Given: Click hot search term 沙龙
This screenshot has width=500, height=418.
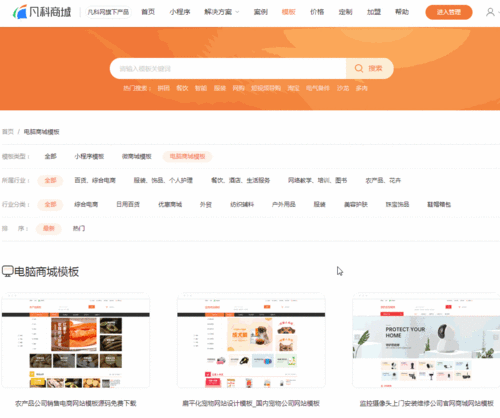Looking at the screenshot, I should click(x=343, y=88).
